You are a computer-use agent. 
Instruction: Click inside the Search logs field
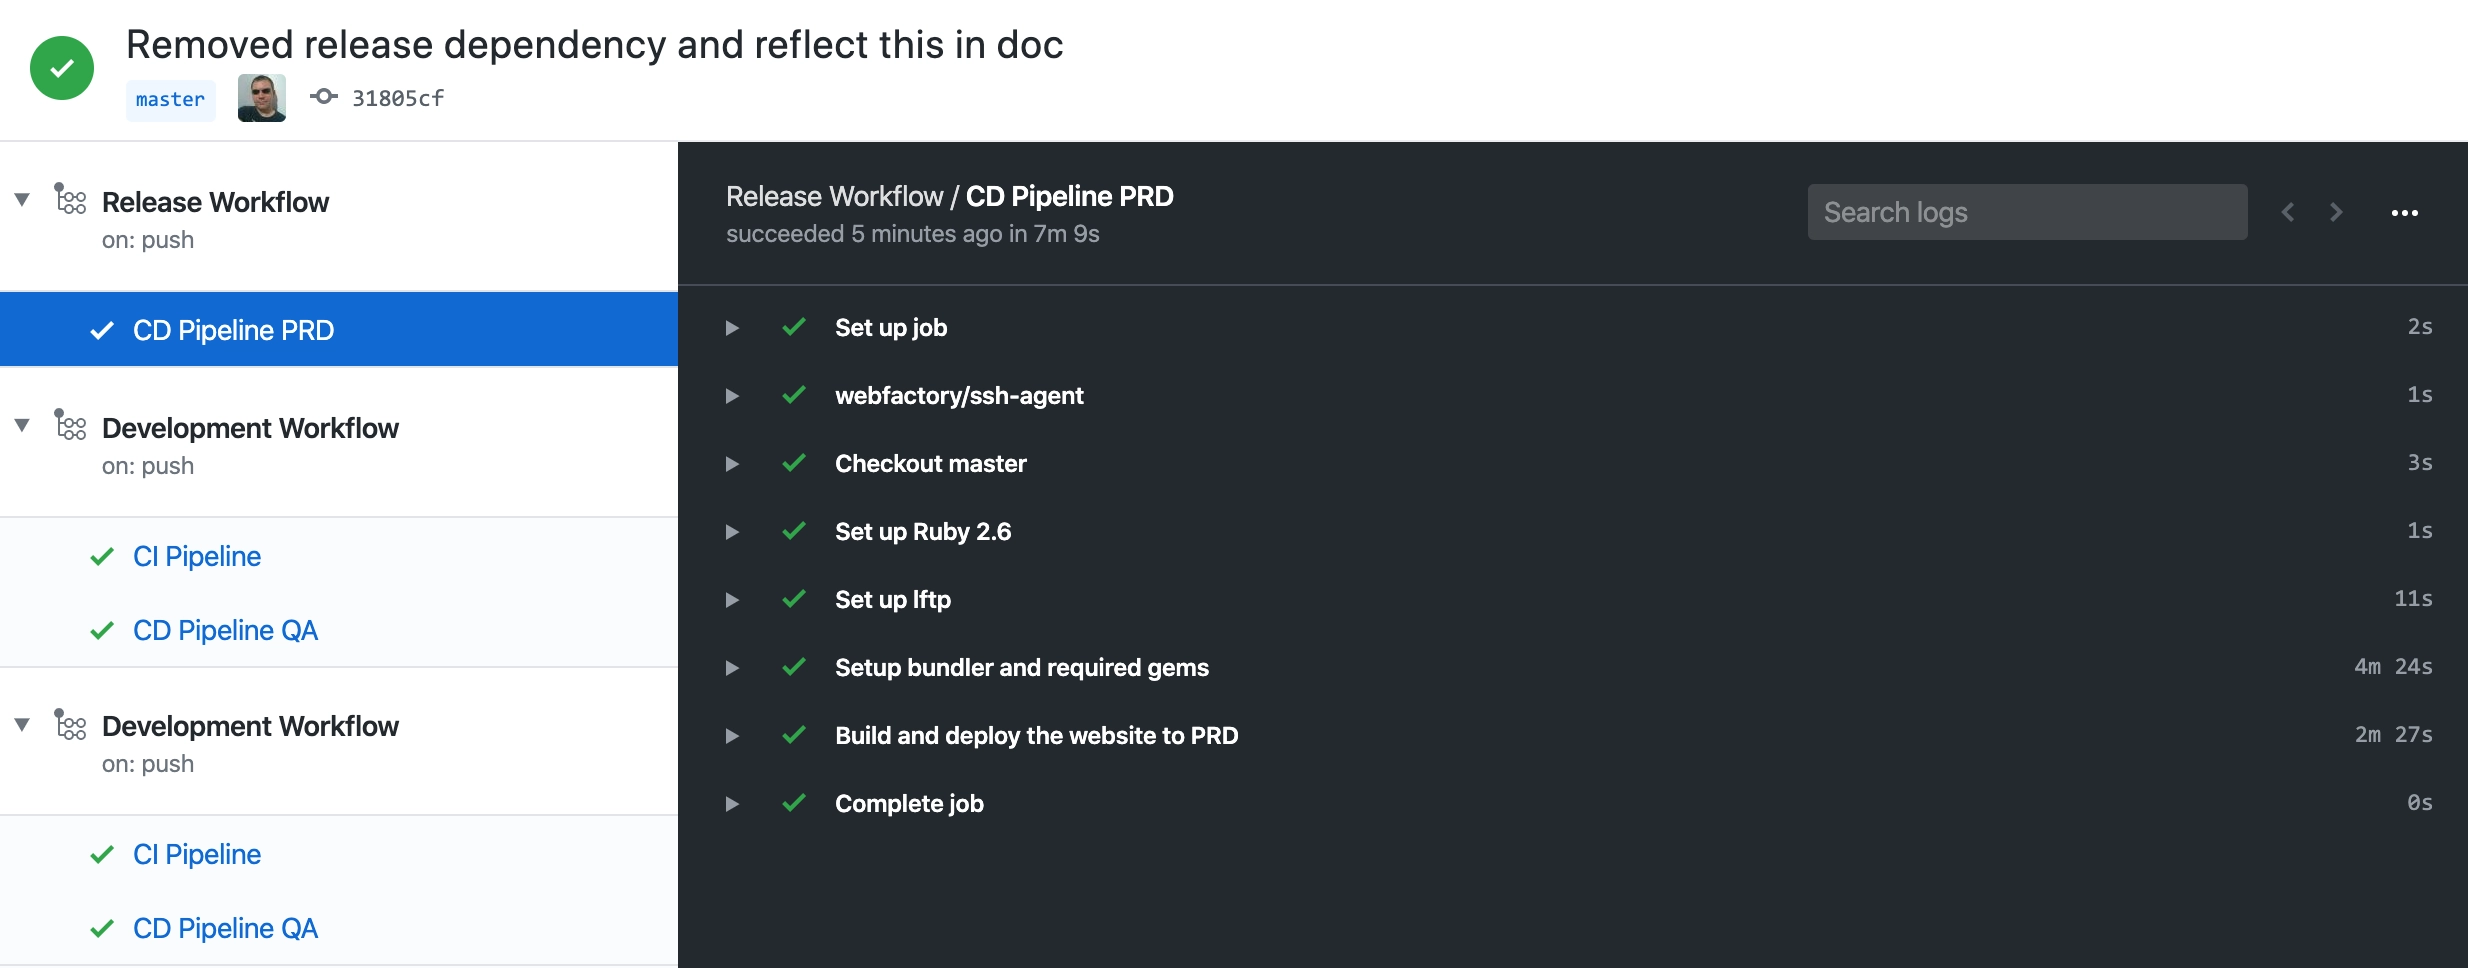pos(2027,212)
